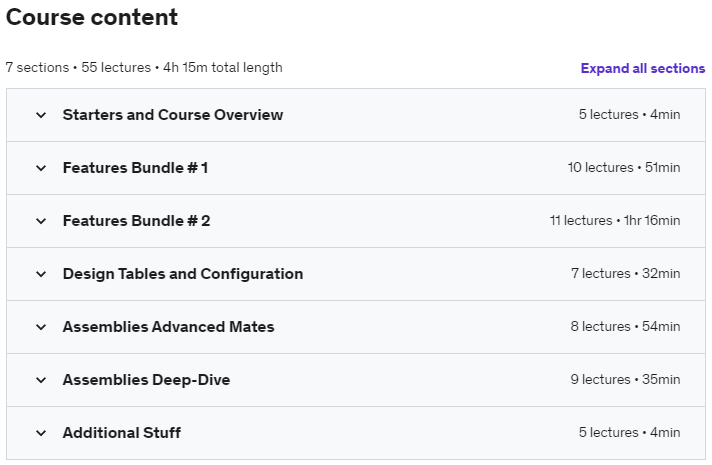Open the "Features Bundle # 1" section title
This screenshot has height=465, width=712.
(x=135, y=168)
